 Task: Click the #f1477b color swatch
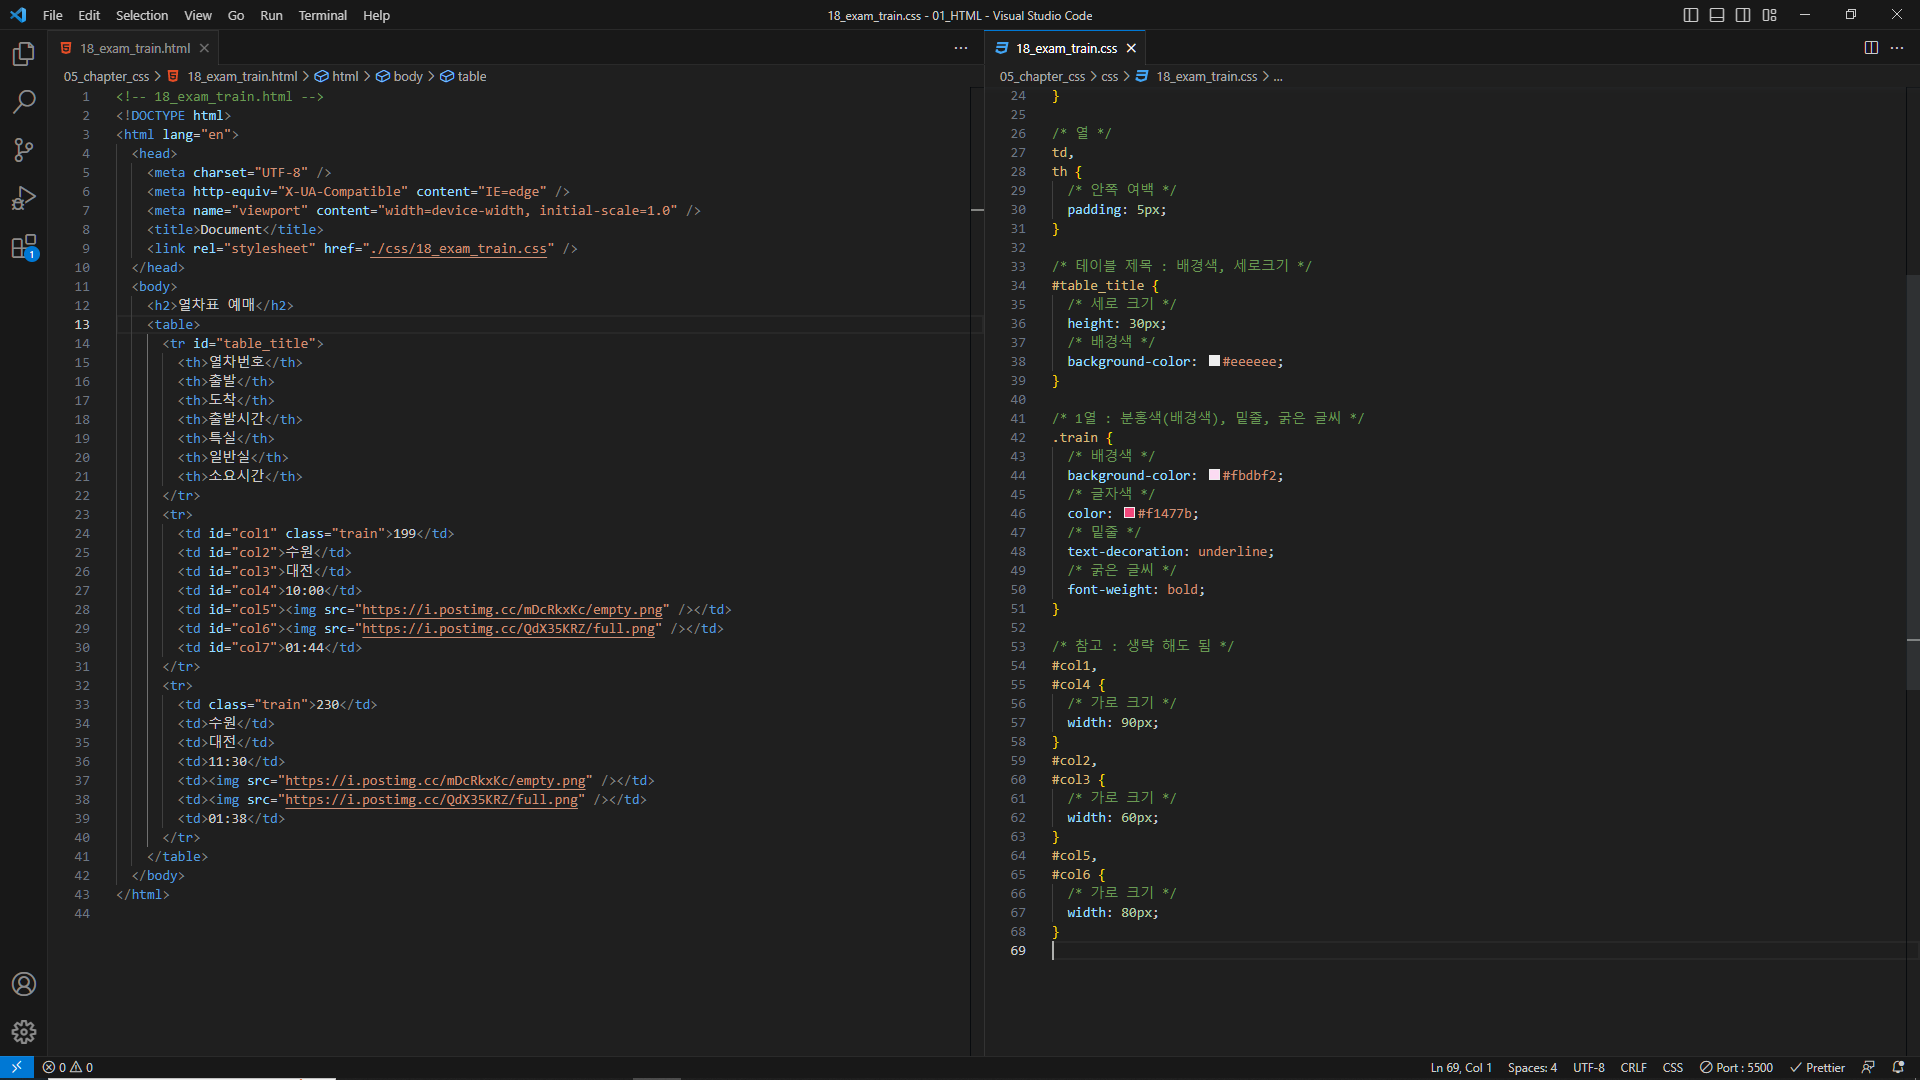click(1129, 513)
